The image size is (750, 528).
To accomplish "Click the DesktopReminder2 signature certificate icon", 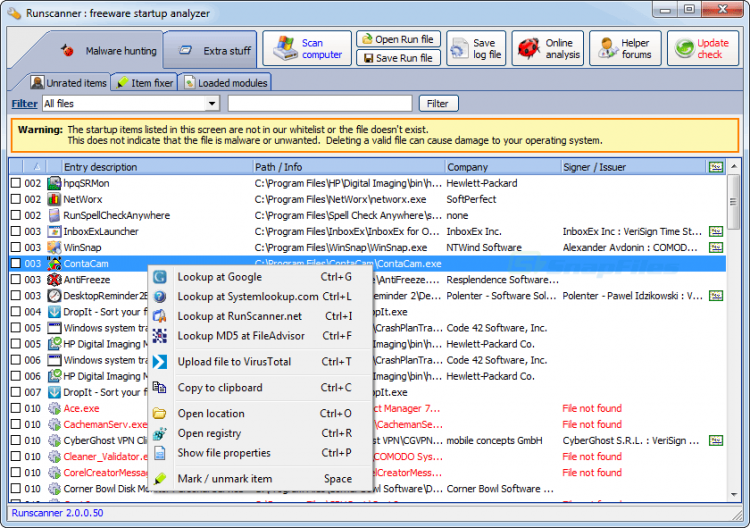I will tap(716, 296).
